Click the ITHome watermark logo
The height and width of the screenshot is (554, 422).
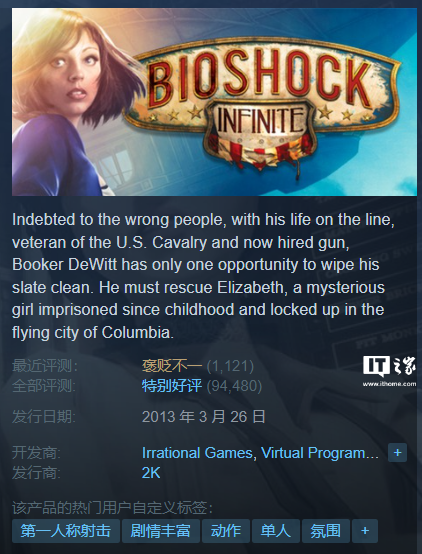pos(389,366)
